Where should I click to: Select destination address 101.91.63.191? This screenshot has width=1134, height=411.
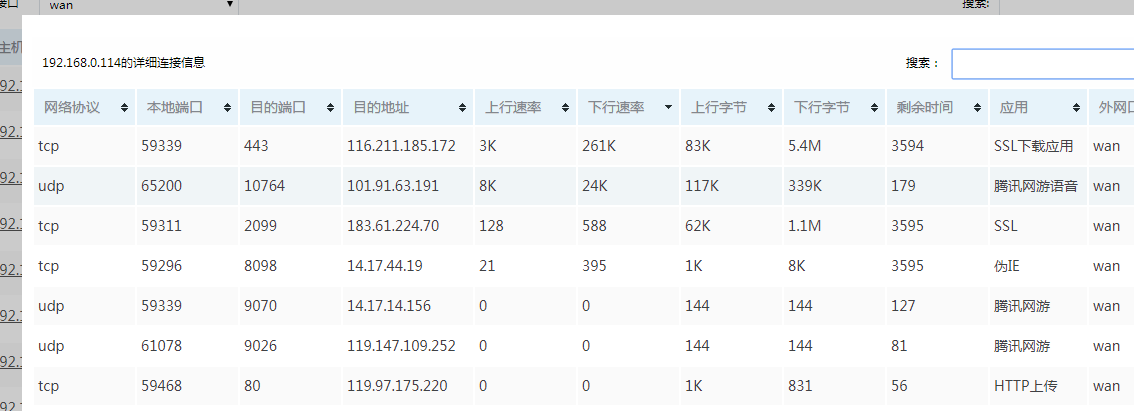(393, 186)
